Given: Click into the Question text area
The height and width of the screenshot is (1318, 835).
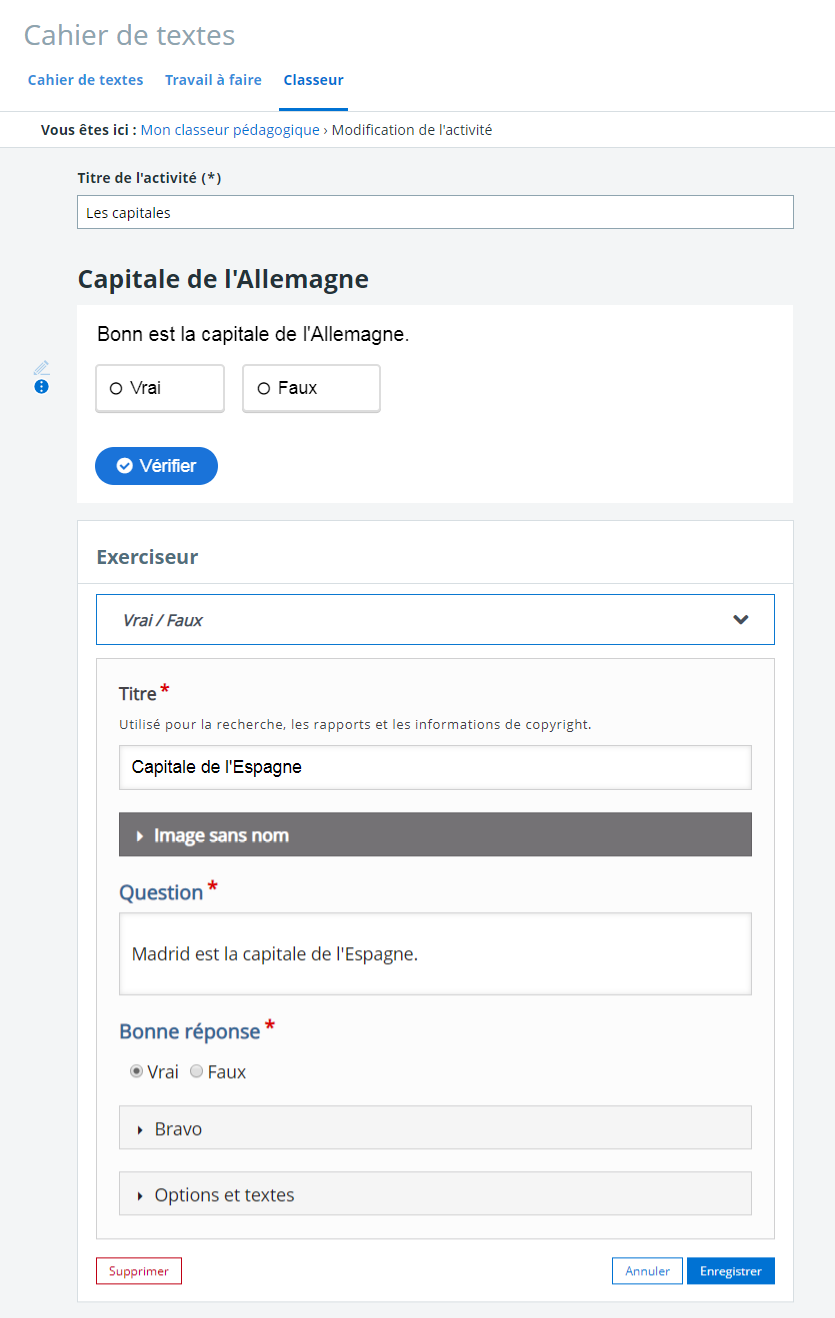Looking at the screenshot, I should pyautogui.click(x=435, y=954).
